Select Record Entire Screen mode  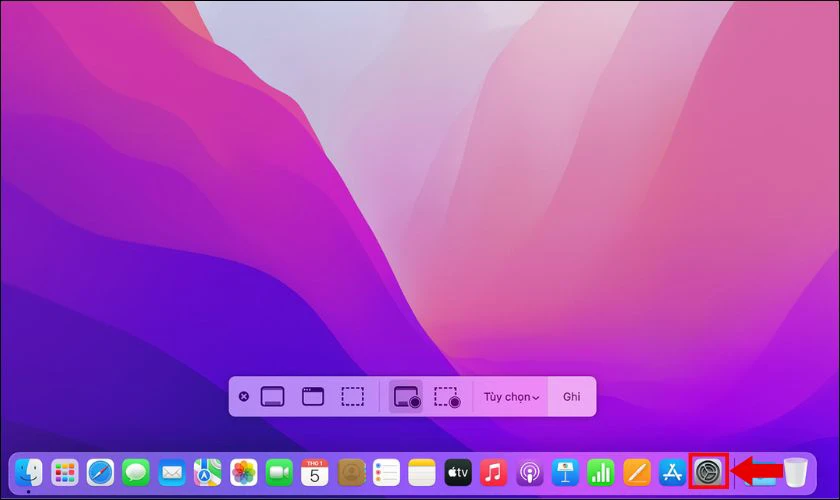[x=407, y=397]
